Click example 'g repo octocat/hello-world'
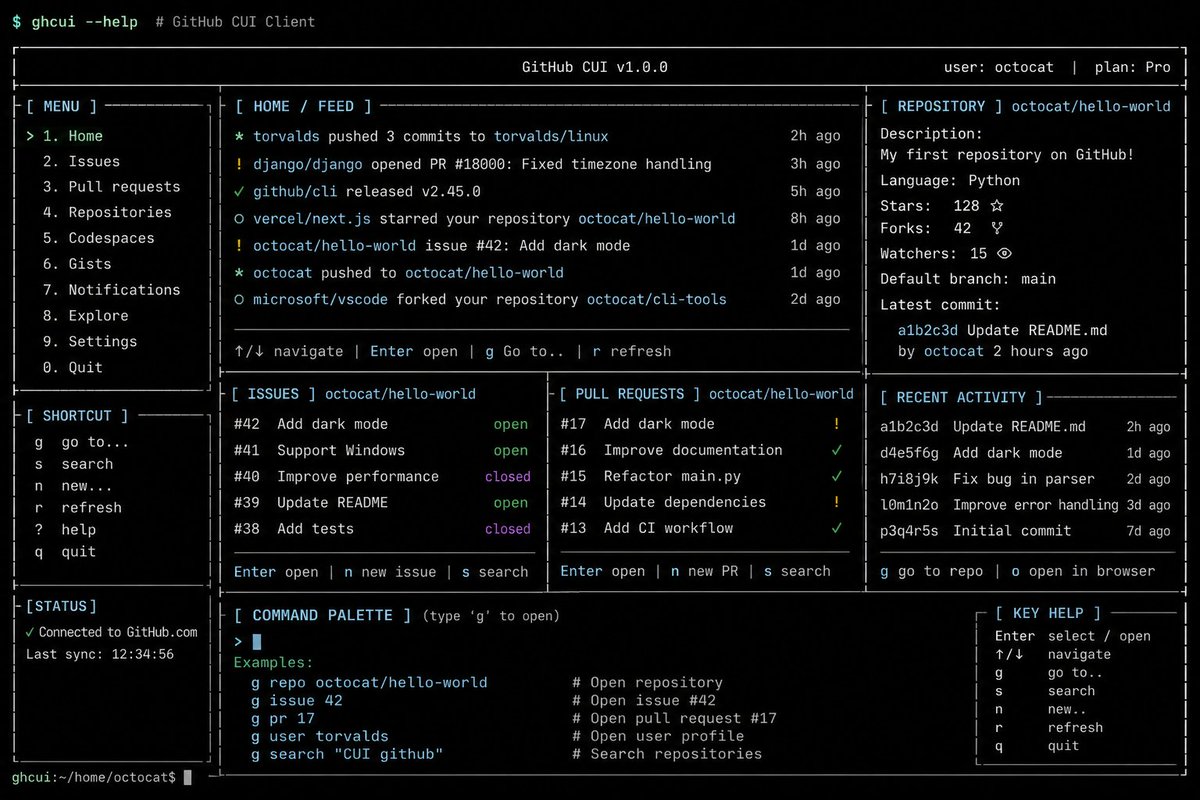Screen dimensions: 1200x800 point(370,682)
